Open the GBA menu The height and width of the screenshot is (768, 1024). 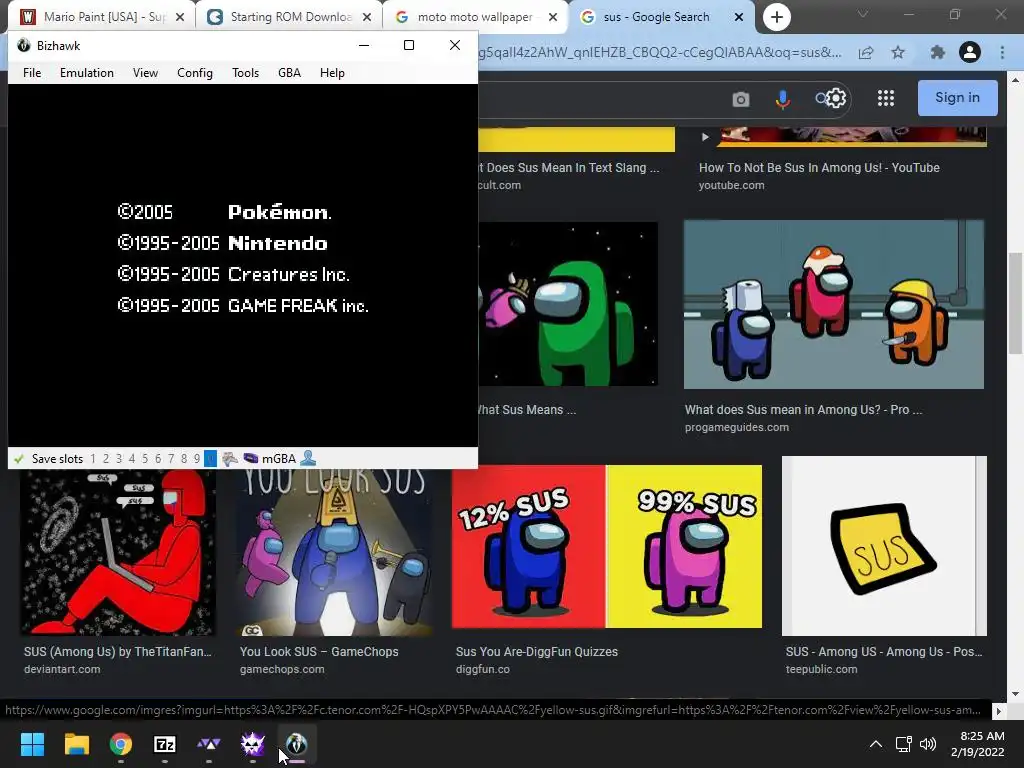[289, 72]
